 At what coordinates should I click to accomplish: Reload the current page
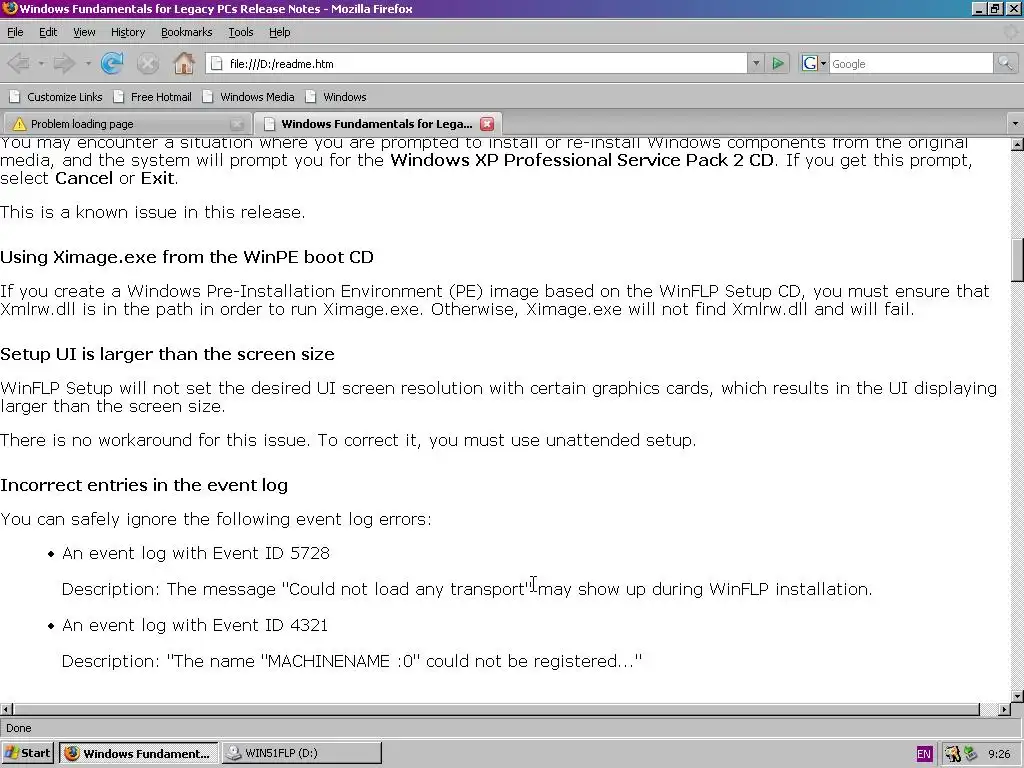click(112, 63)
